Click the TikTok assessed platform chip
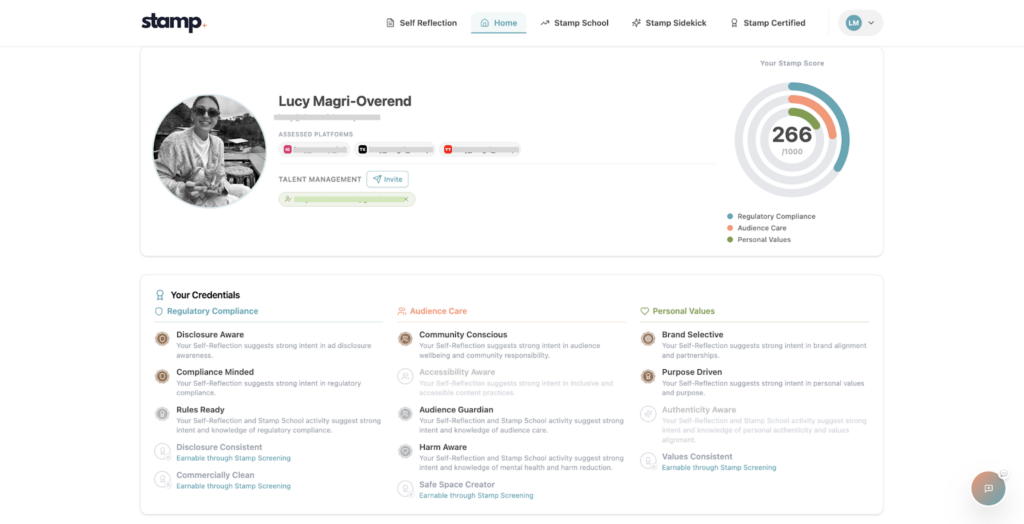The width and height of the screenshot is (1024, 524). pos(394,150)
